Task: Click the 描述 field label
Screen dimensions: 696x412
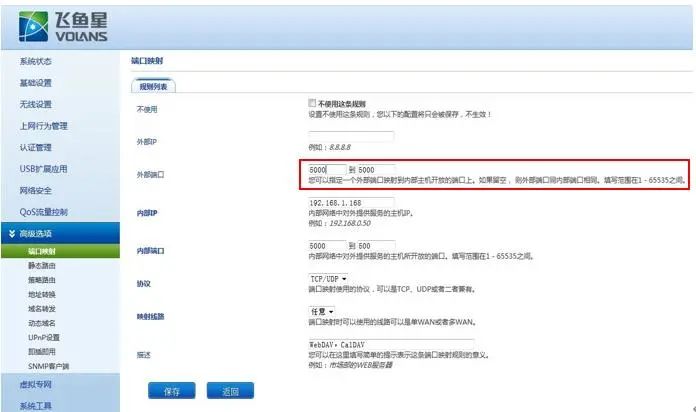Action: click(144, 355)
